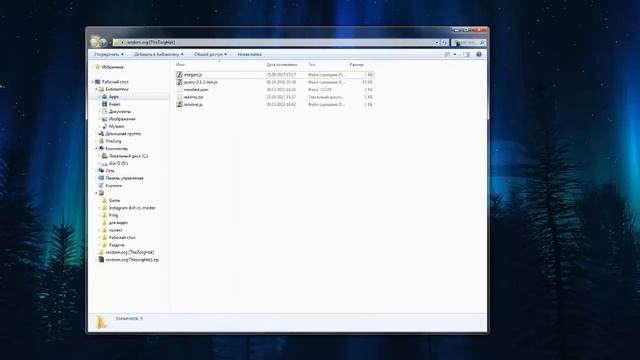Select the Frog folder in the tree
640x360 pixels.
coord(113,215)
